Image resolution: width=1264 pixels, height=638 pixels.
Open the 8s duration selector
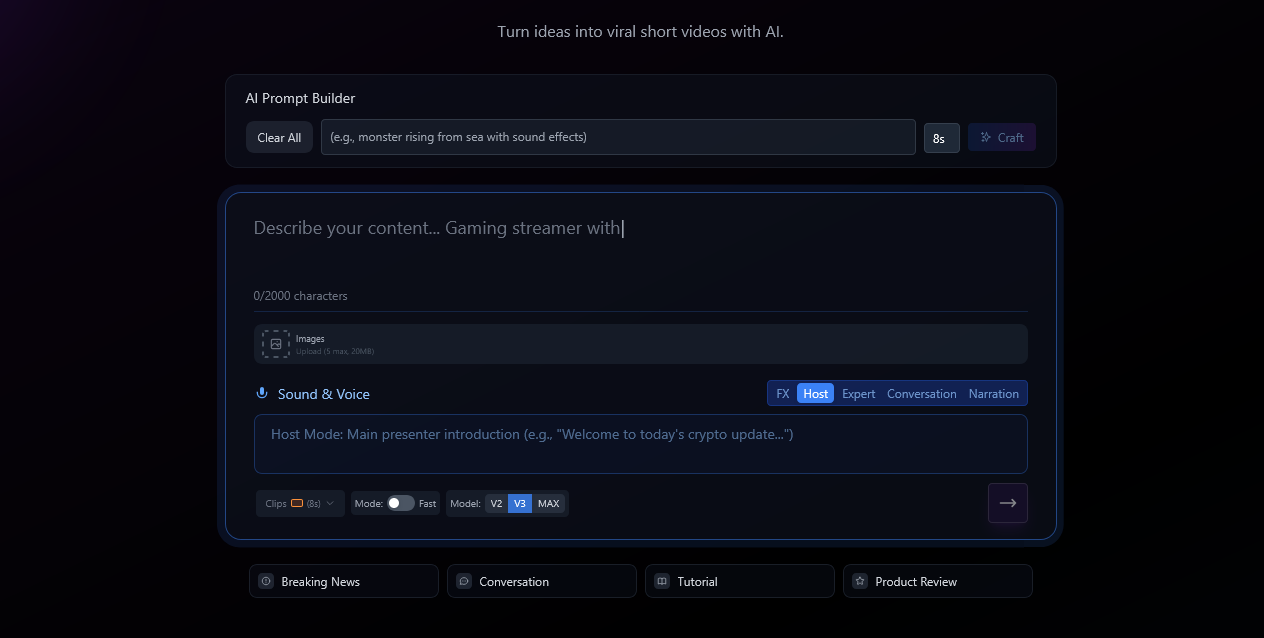point(941,138)
